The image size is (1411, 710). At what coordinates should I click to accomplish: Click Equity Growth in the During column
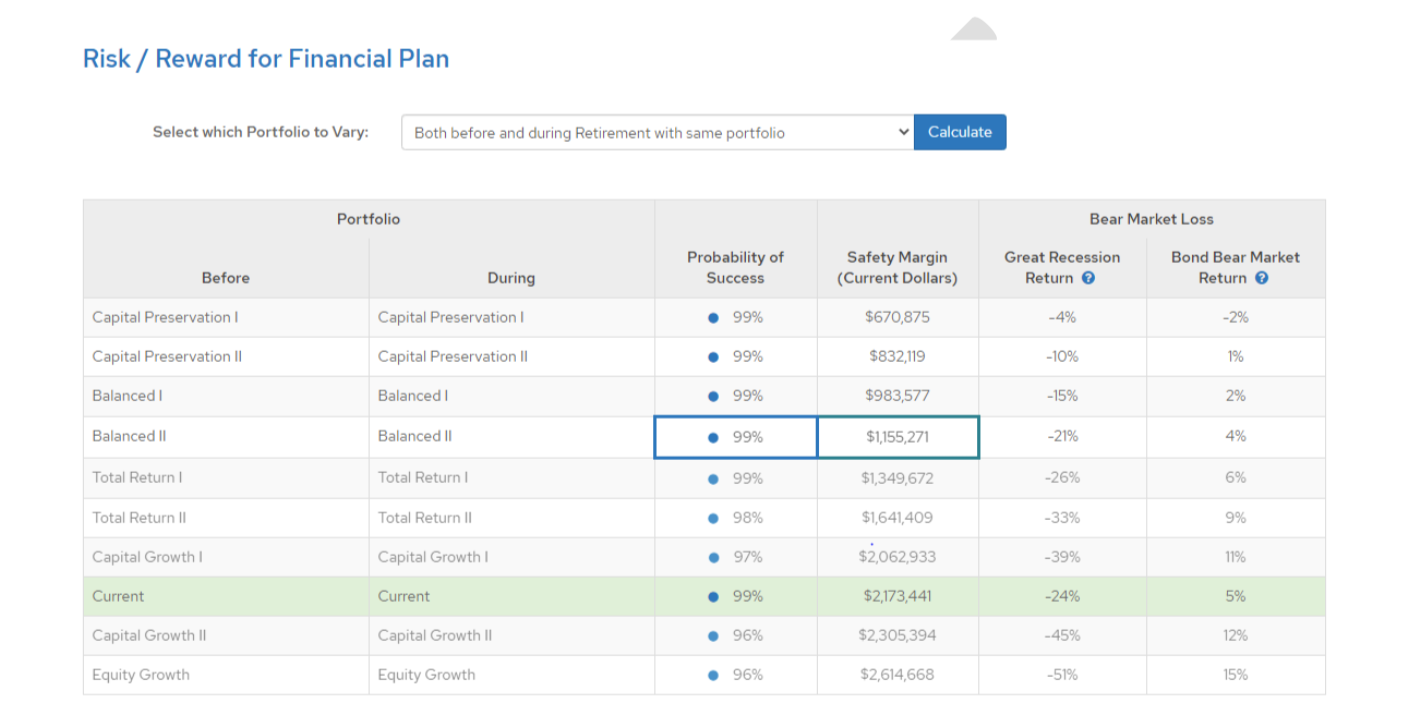click(x=426, y=675)
